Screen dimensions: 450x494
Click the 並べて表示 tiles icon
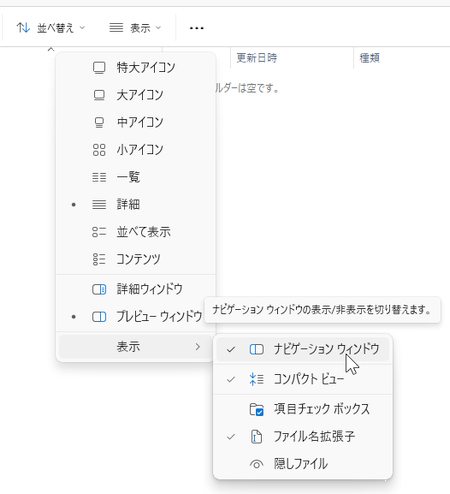coord(99,232)
